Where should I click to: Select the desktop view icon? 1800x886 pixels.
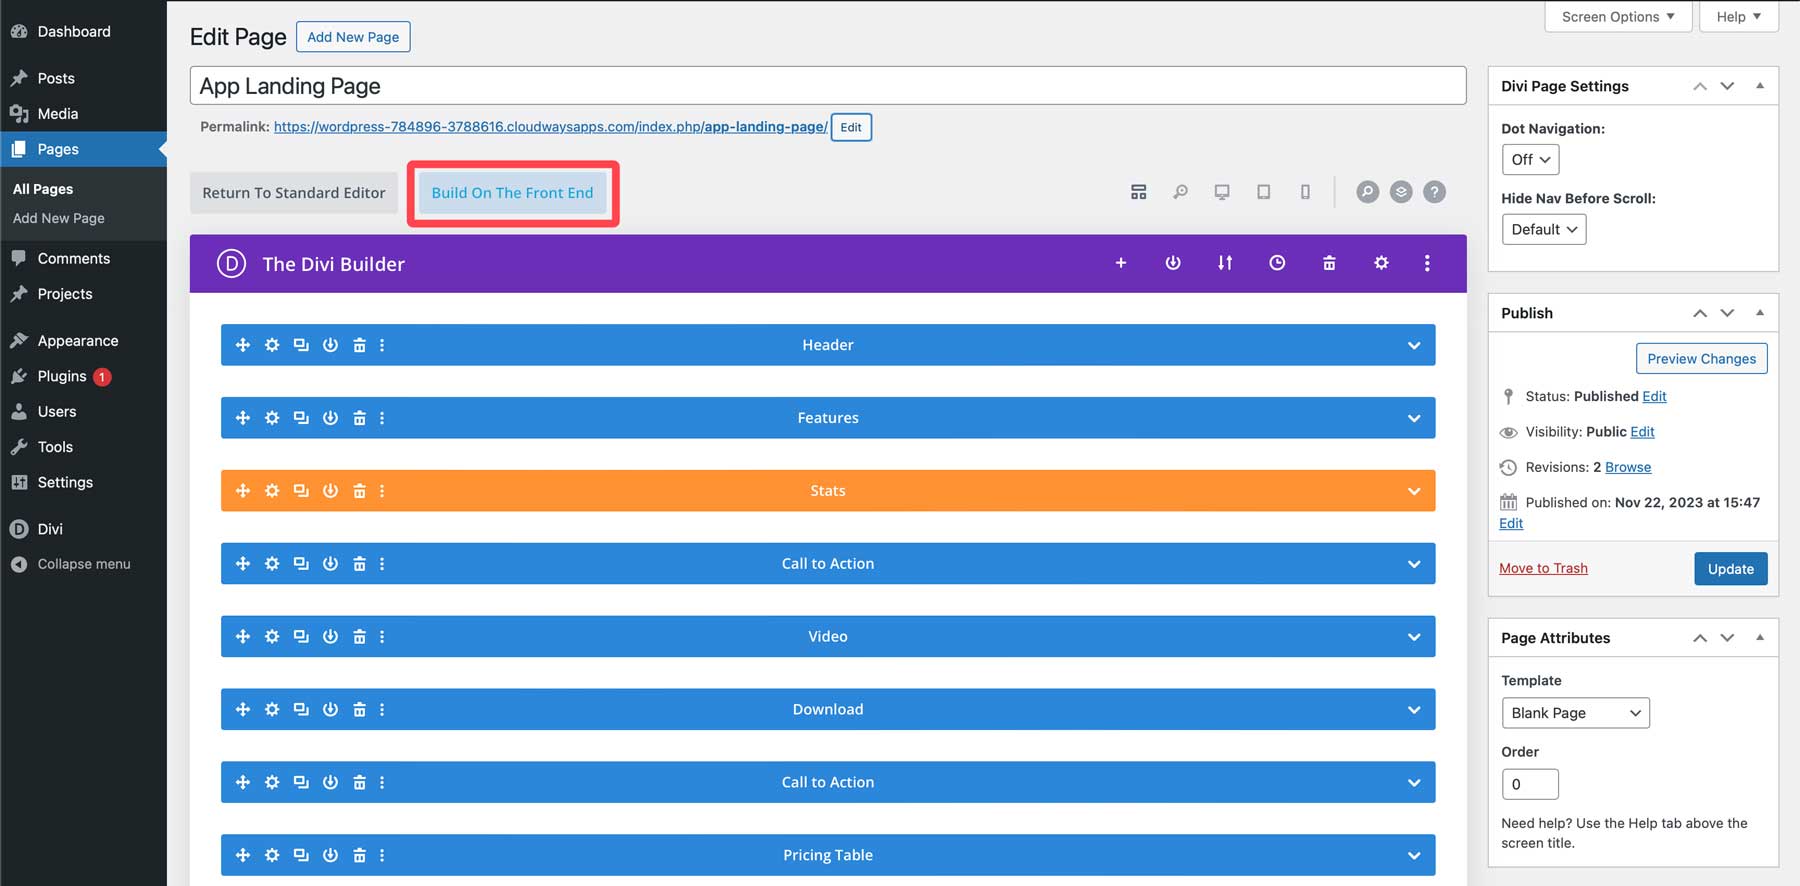[x=1222, y=192]
